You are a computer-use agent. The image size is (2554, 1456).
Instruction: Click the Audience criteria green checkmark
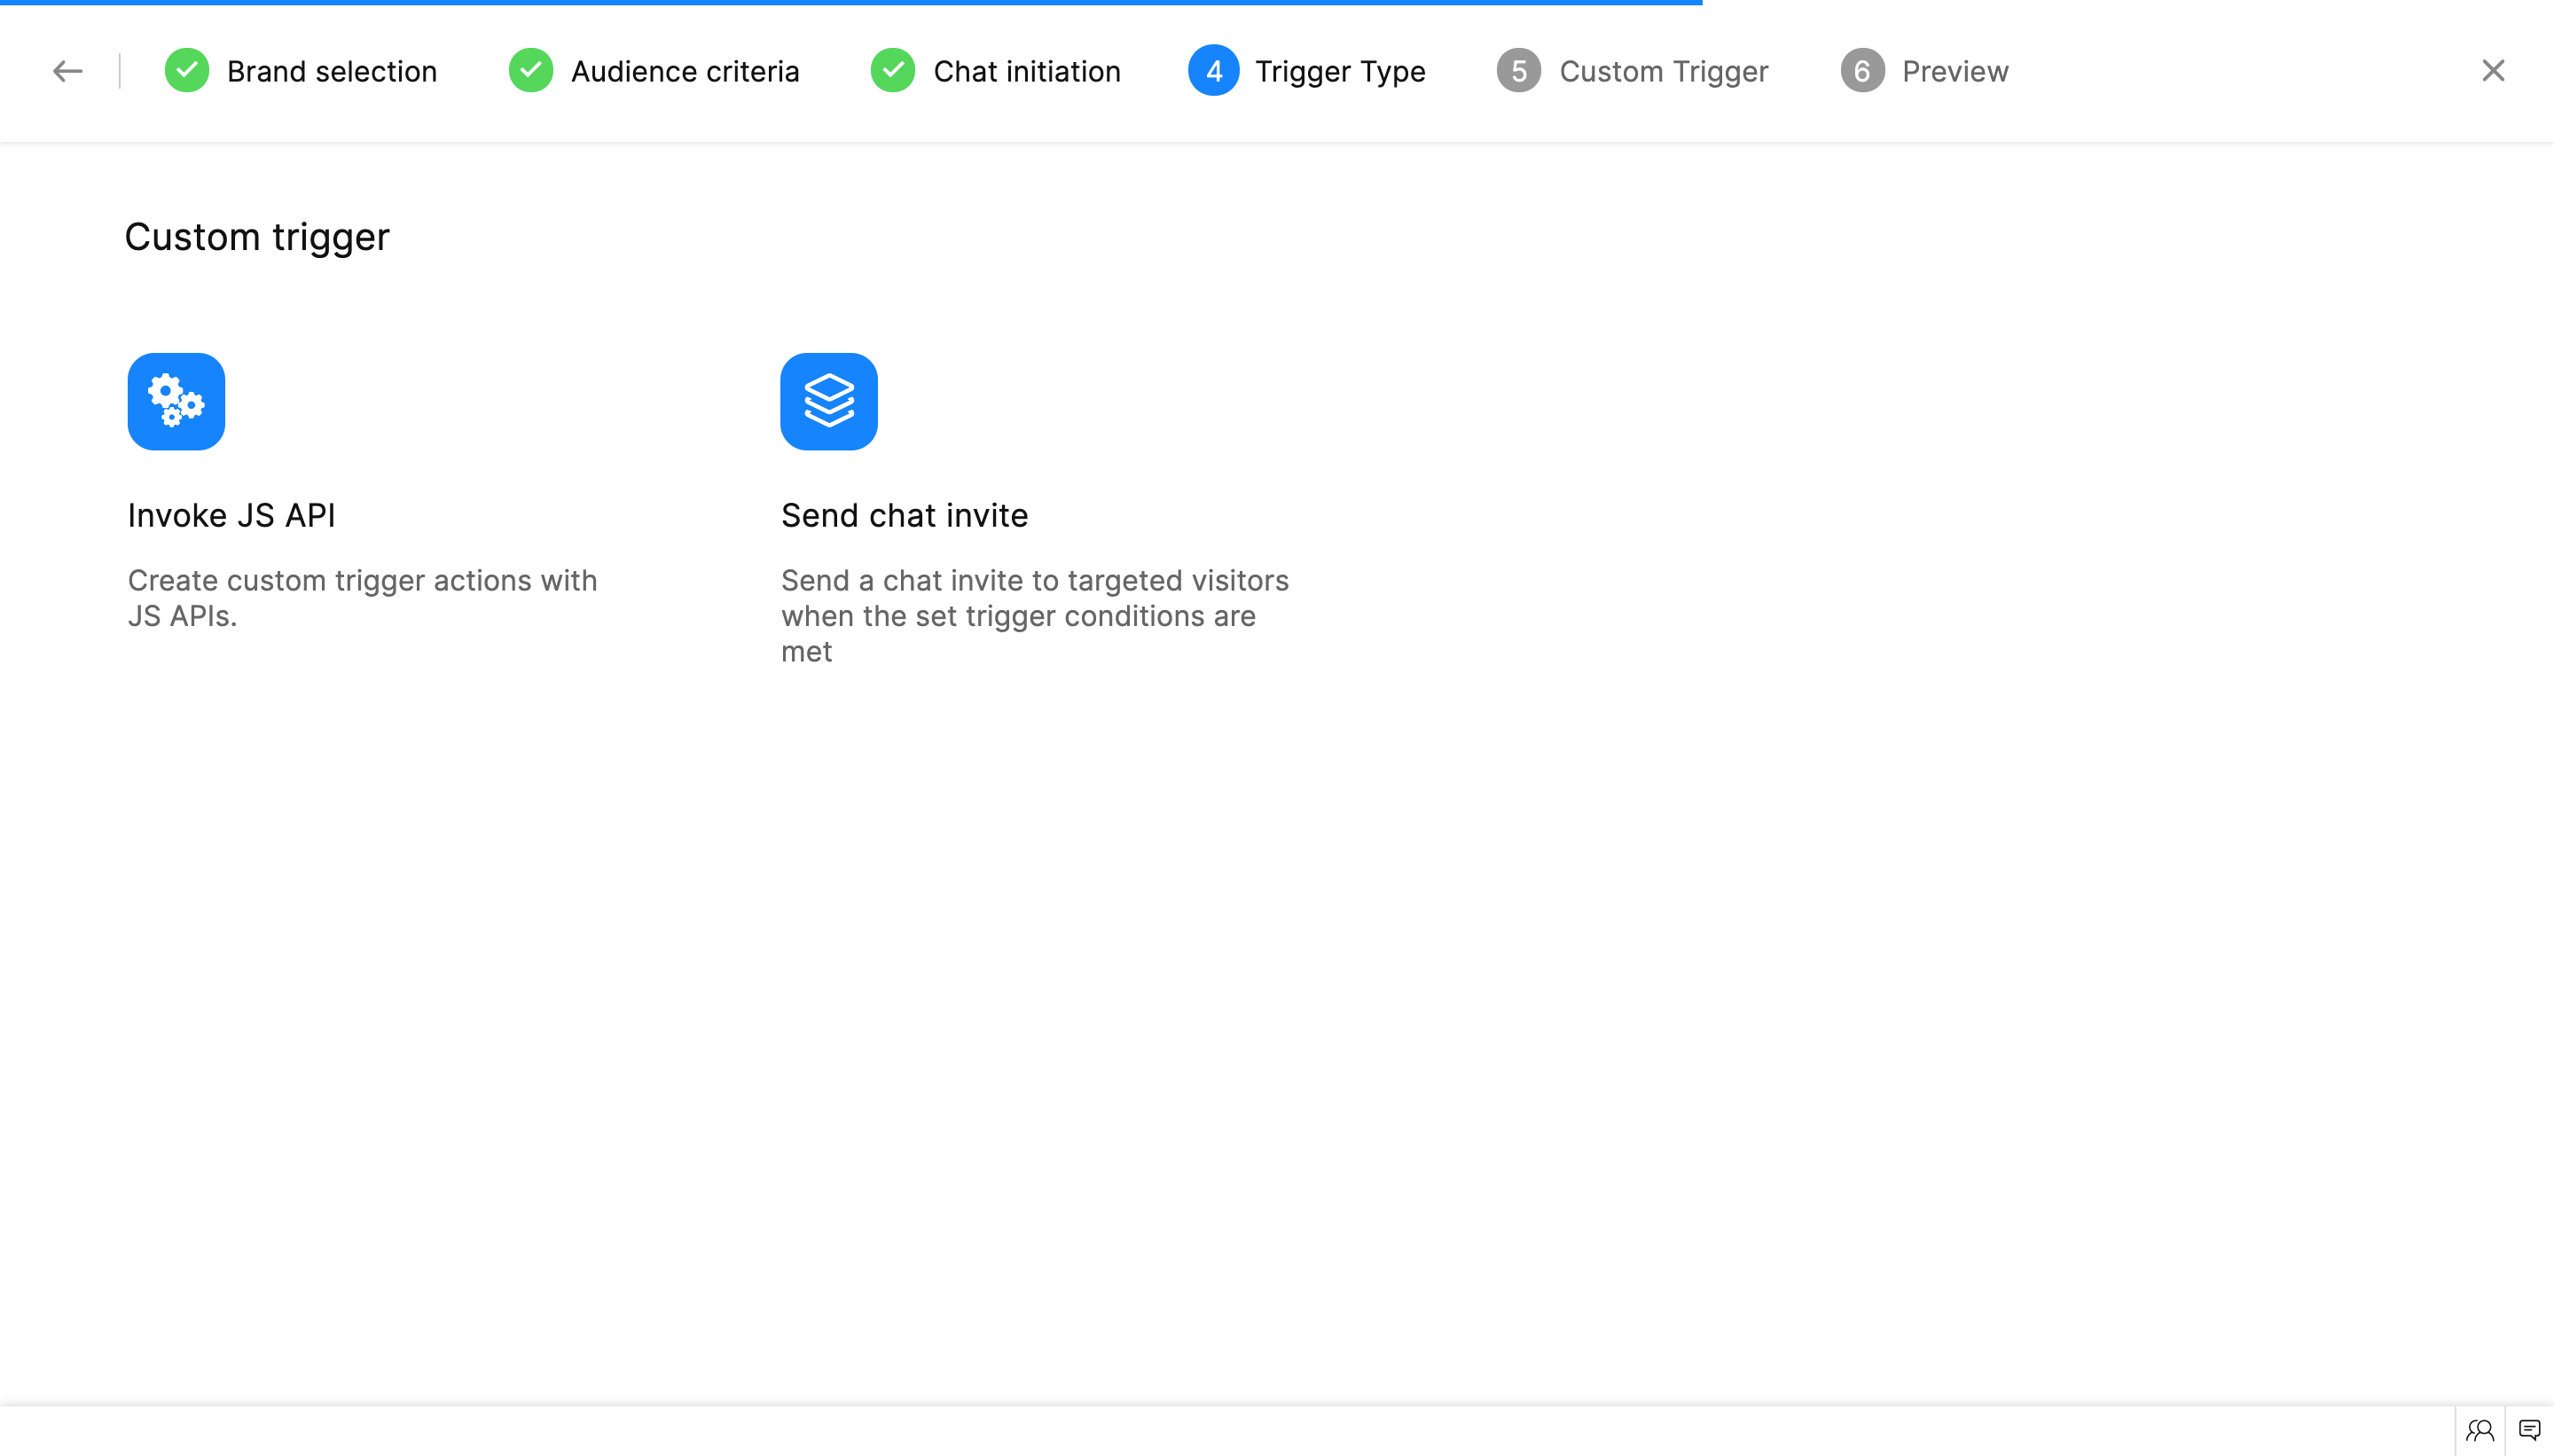point(530,71)
